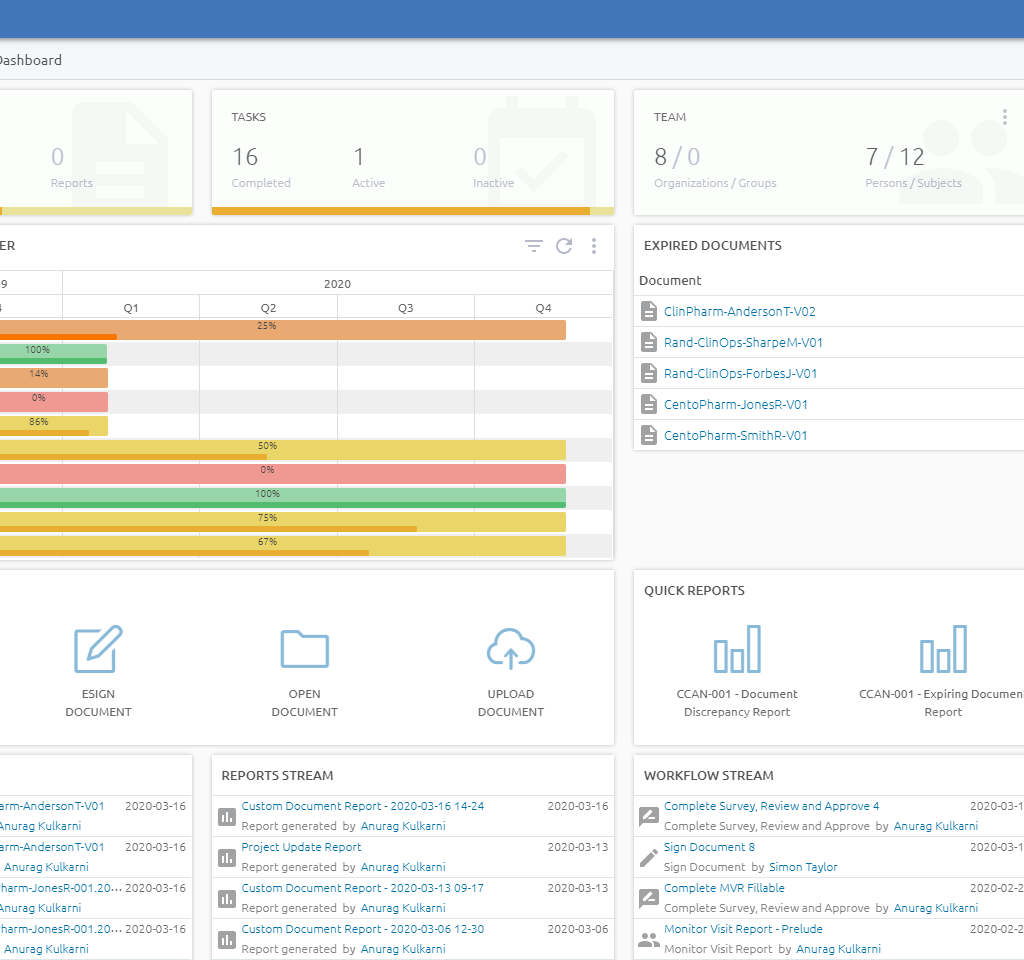Open Custom Document Report 2020-03-16 14-24

pyautogui.click(x=362, y=806)
